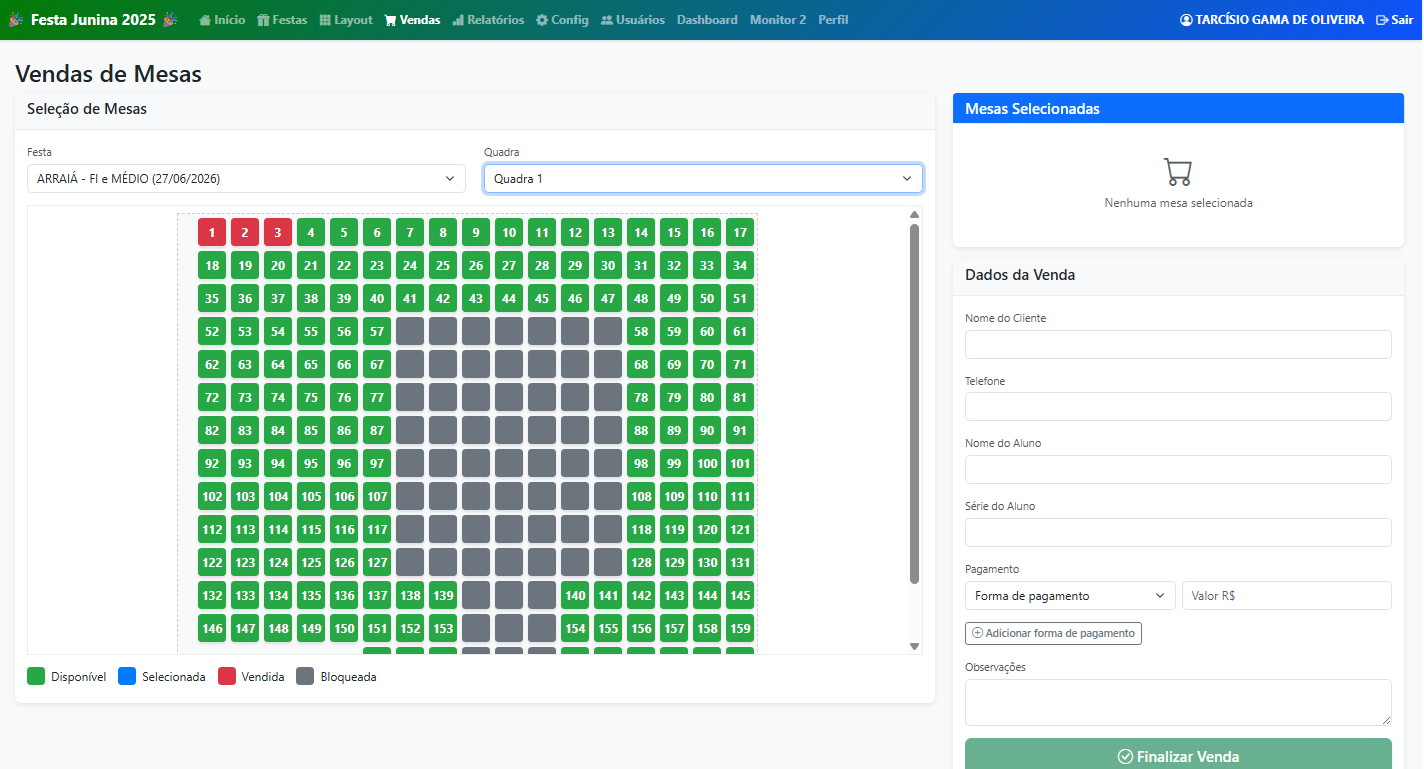
Task: Click the grid icon beside Layout
Action: (325, 20)
